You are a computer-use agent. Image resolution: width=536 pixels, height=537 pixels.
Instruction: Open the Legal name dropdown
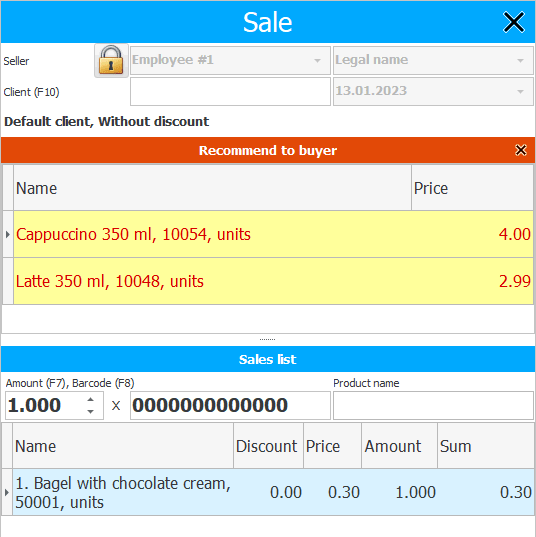coord(520,61)
